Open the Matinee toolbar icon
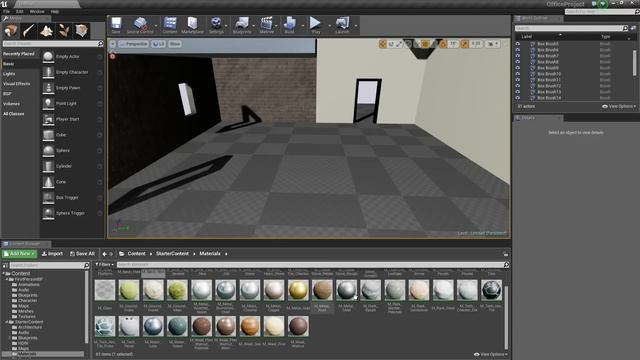 (x=267, y=25)
